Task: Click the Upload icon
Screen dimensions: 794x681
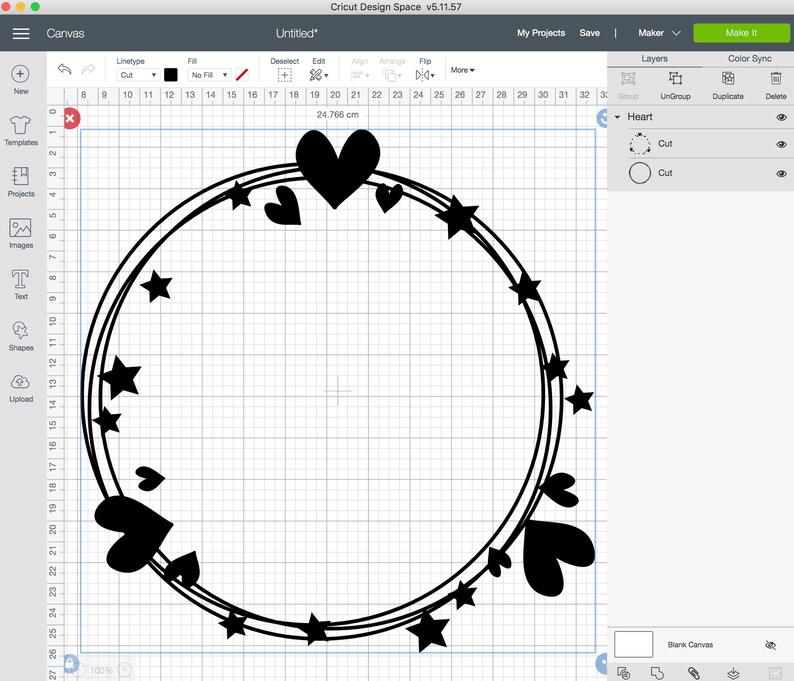Action: pos(20,382)
